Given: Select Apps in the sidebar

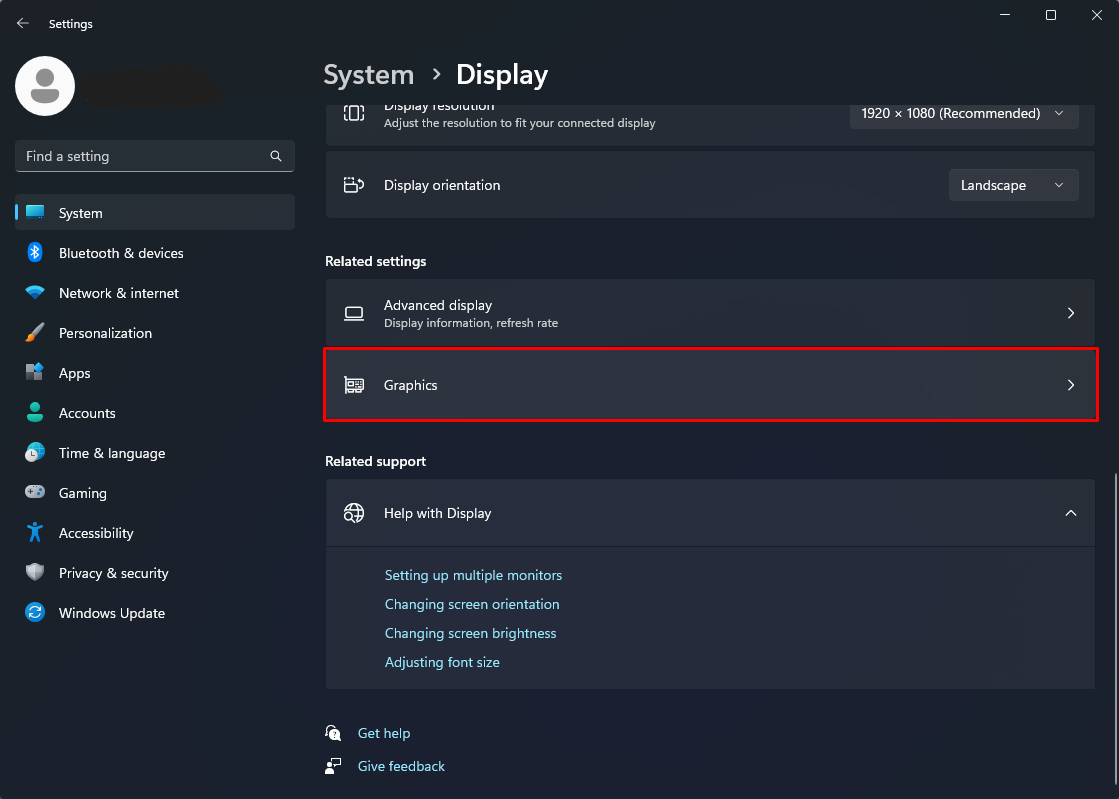Looking at the screenshot, I should 75,373.
